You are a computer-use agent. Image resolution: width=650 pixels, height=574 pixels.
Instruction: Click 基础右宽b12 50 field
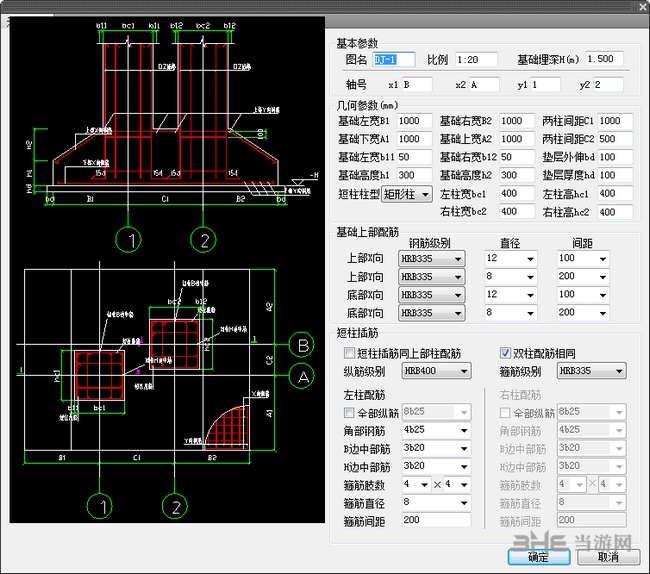pyautogui.click(x=517, y=157)
